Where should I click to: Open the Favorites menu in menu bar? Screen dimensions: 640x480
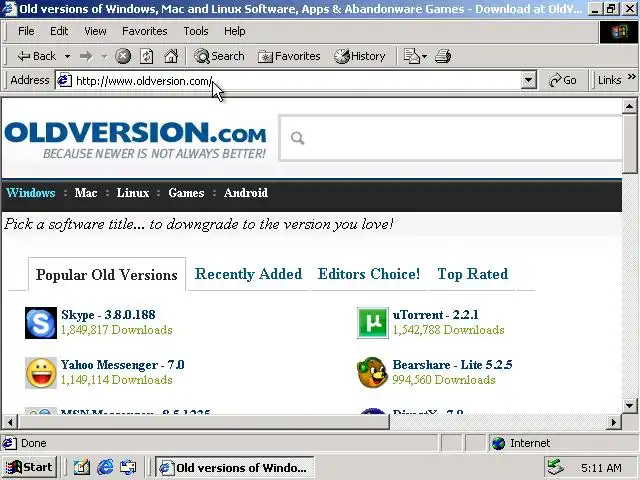click(144, 31)
